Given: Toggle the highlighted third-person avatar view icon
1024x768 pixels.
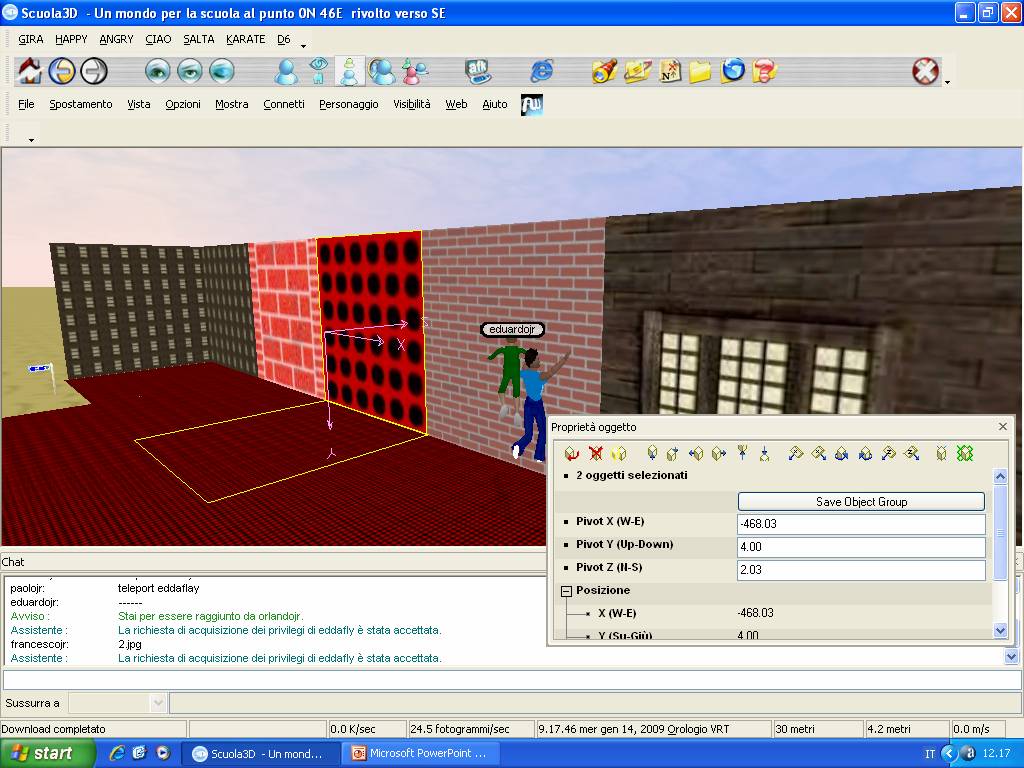Looking at the screenshot, I should click(349, 71).
